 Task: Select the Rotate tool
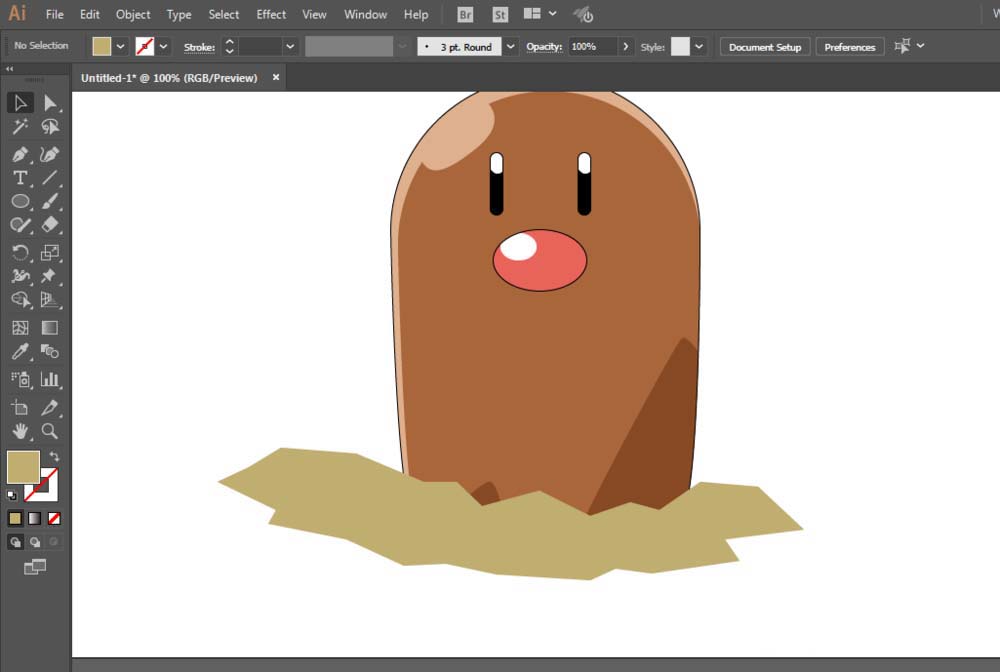(20, 252)
